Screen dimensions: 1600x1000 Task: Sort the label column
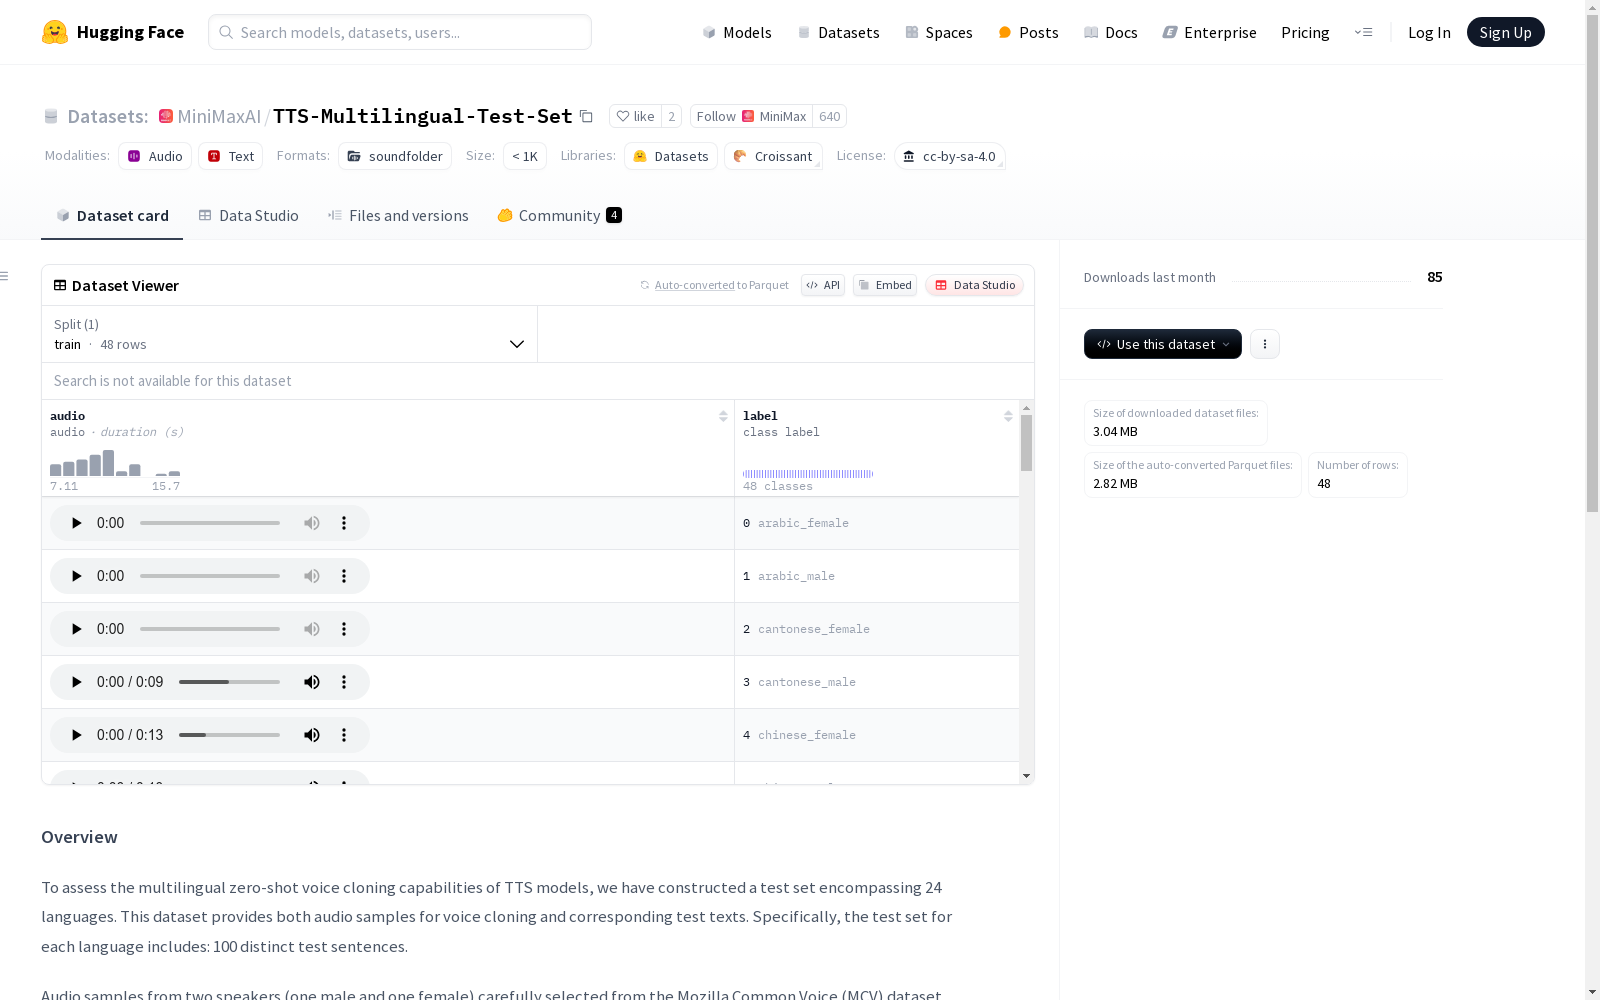point(1008,416)
